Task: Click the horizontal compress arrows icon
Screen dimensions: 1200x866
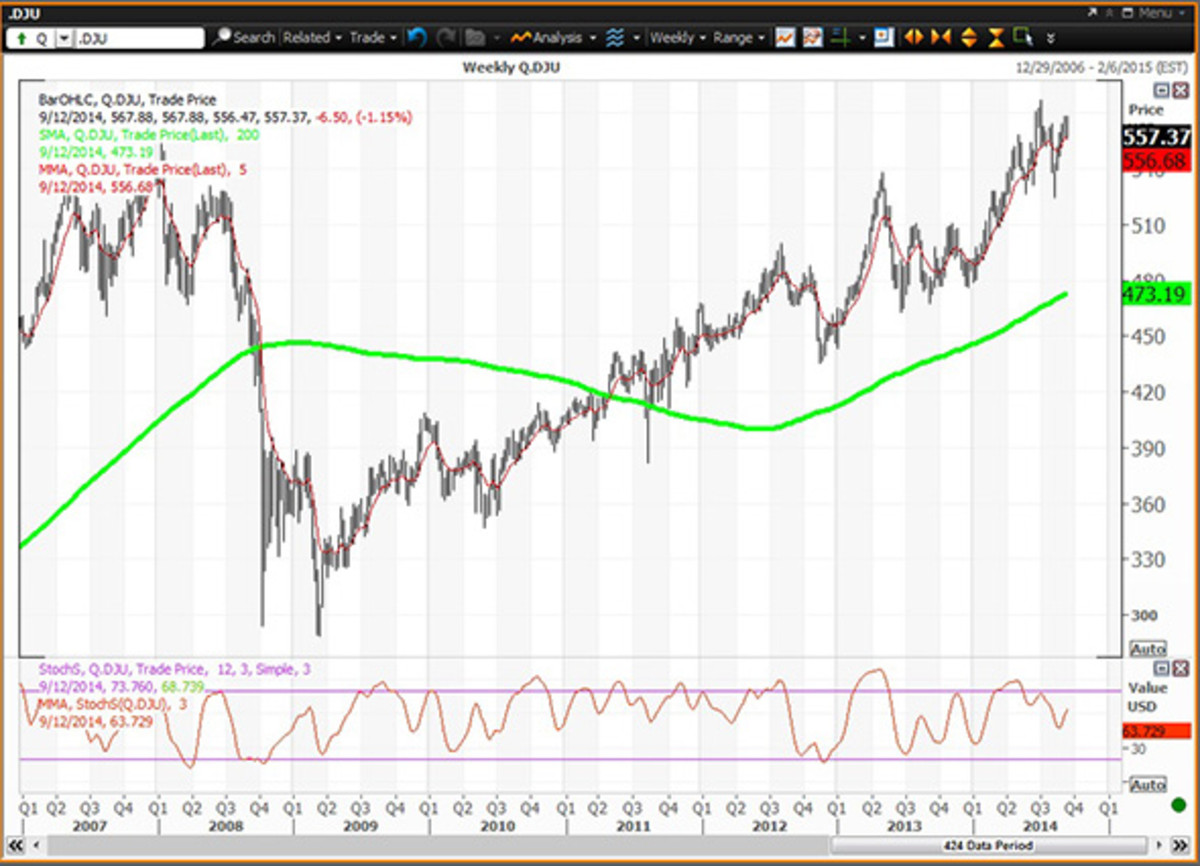Action: (940, 38)
